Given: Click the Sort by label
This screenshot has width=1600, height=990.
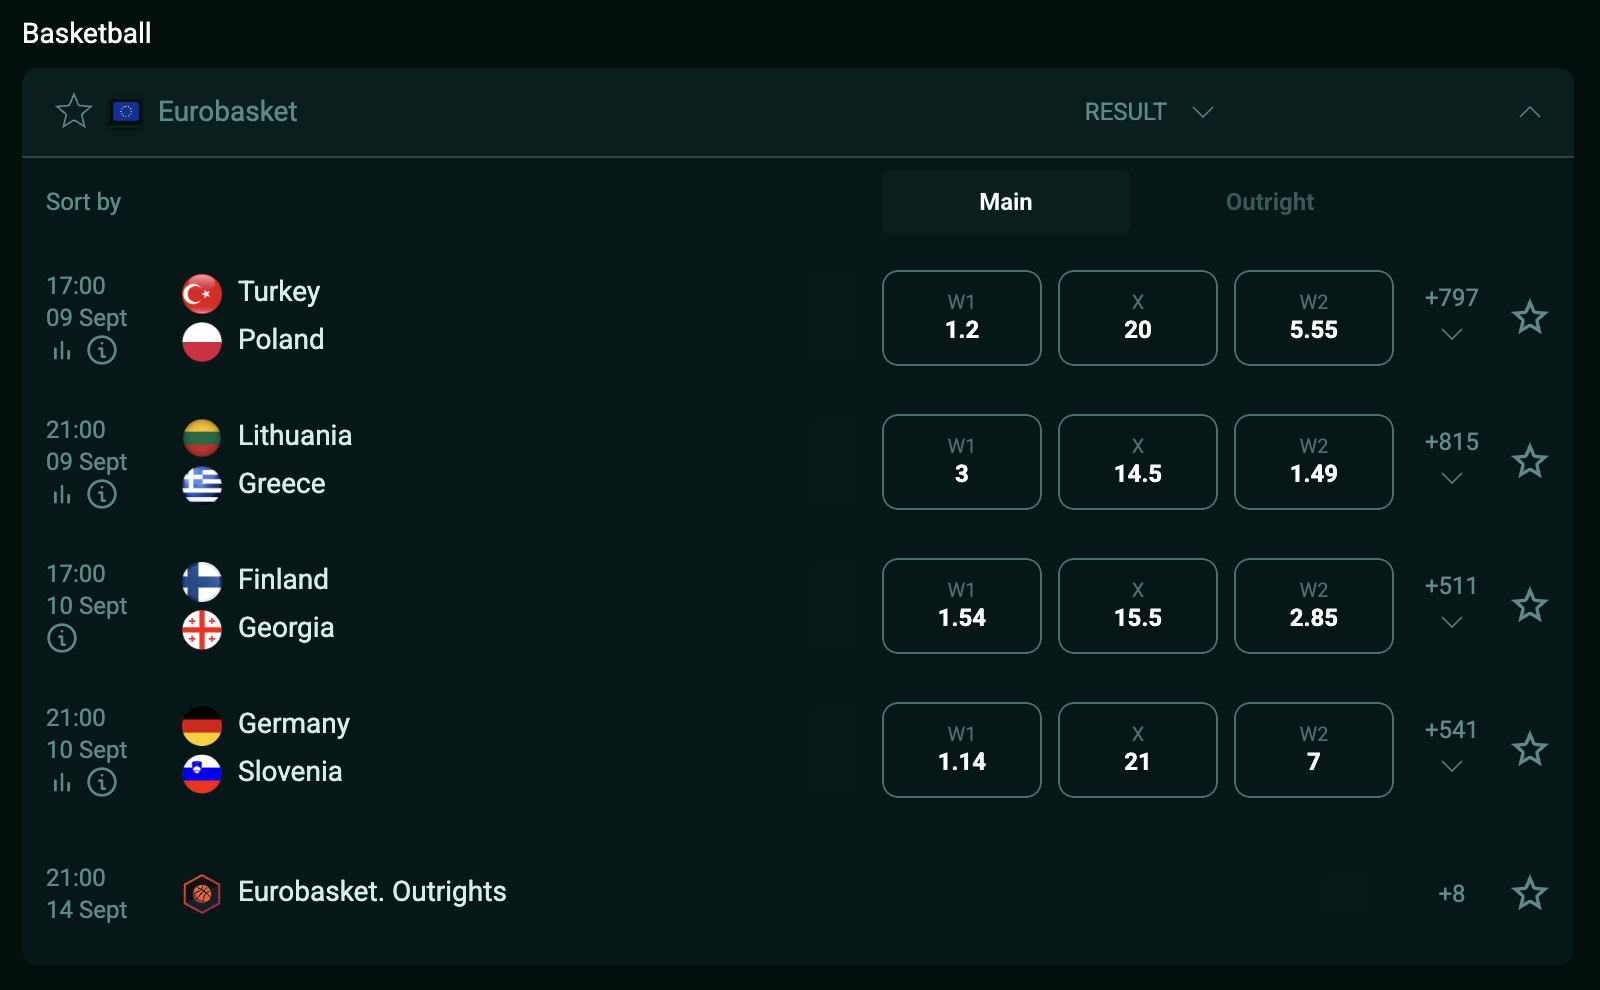Looking at the screenshot, I should coord(83,202).
